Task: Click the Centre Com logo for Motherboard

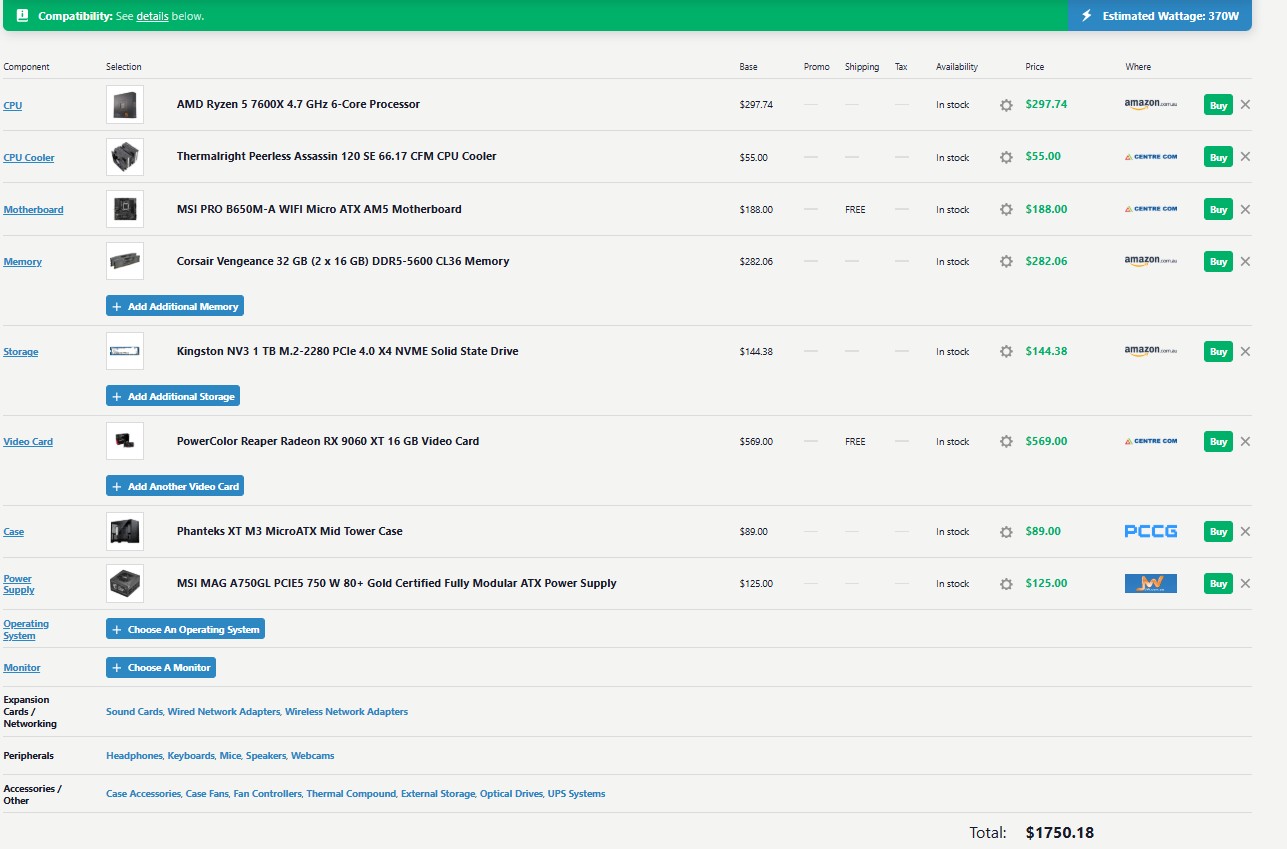Action: click(x=1150, y=209)
